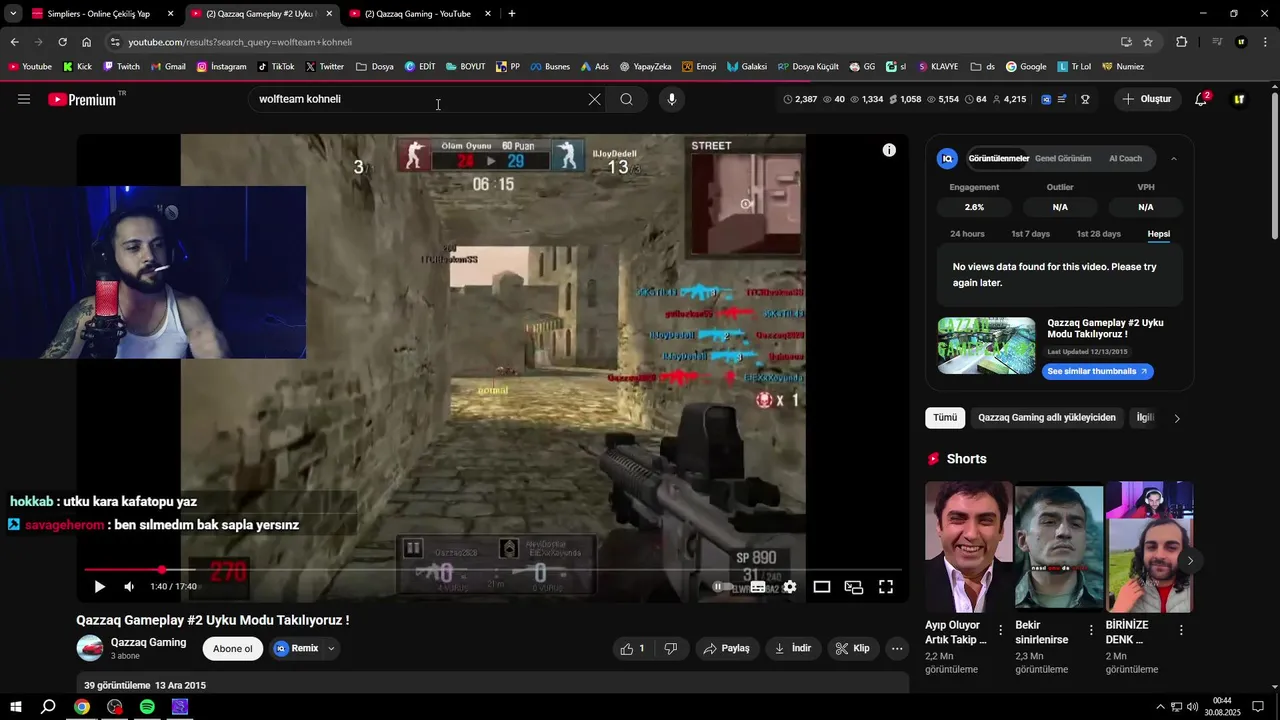
Task: Like the video
Action: coord(632,648)
